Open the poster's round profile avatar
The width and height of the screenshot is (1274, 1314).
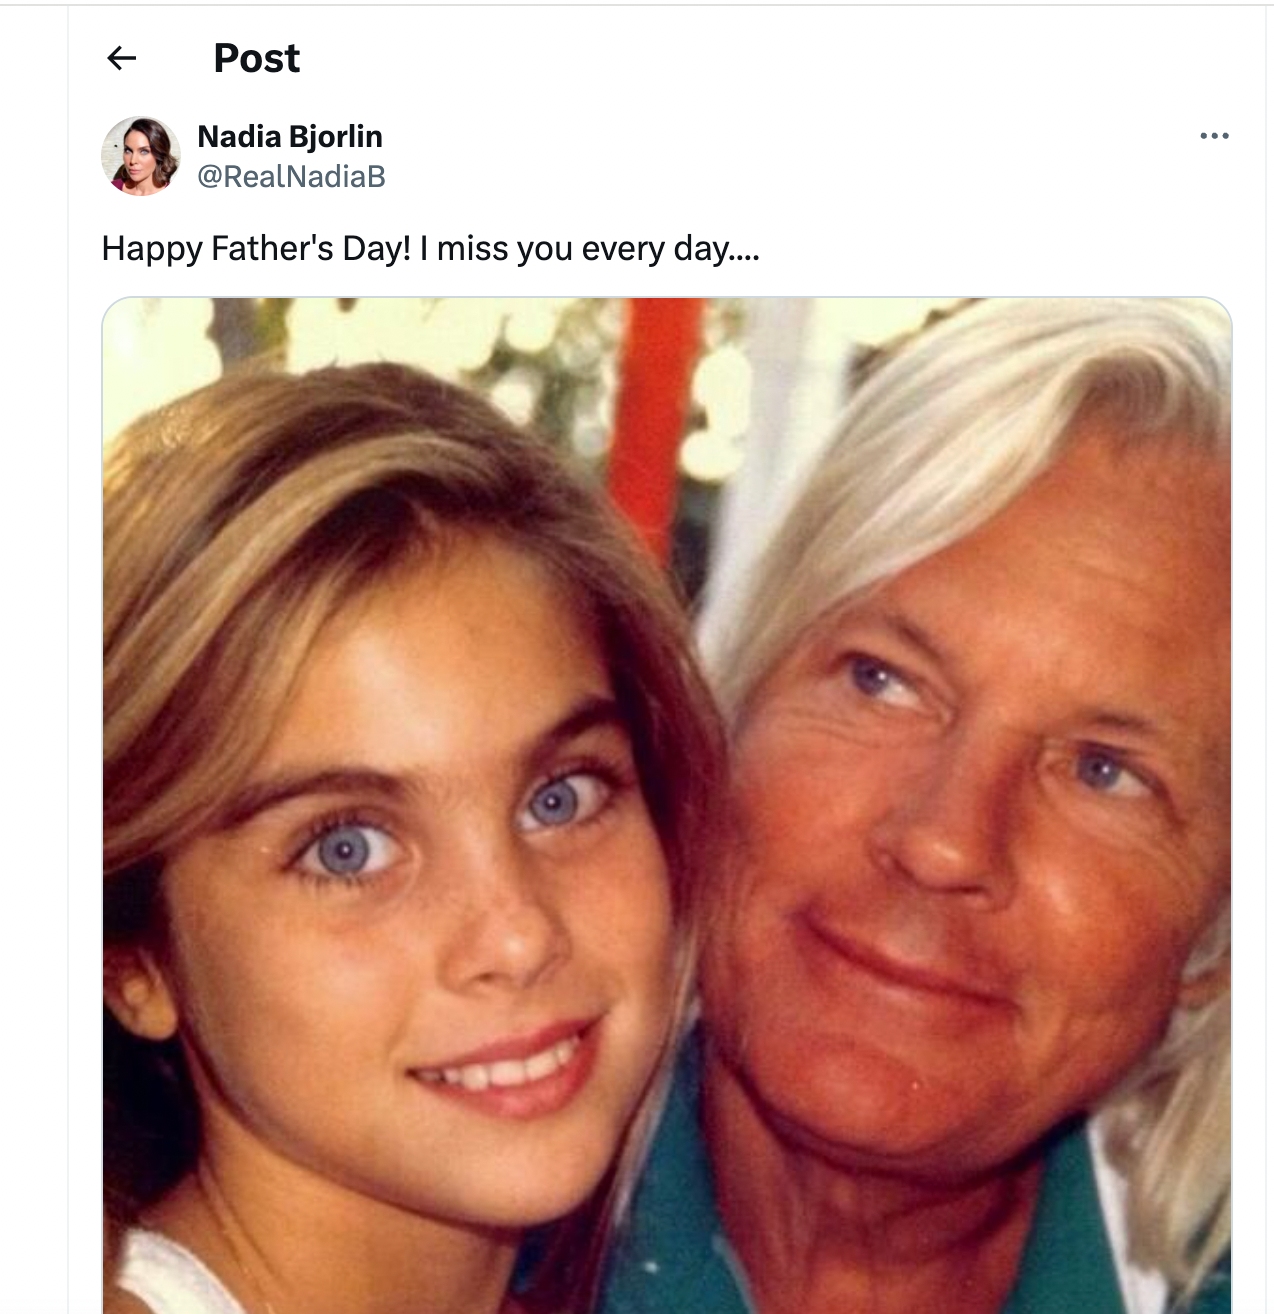pos(141,156)
